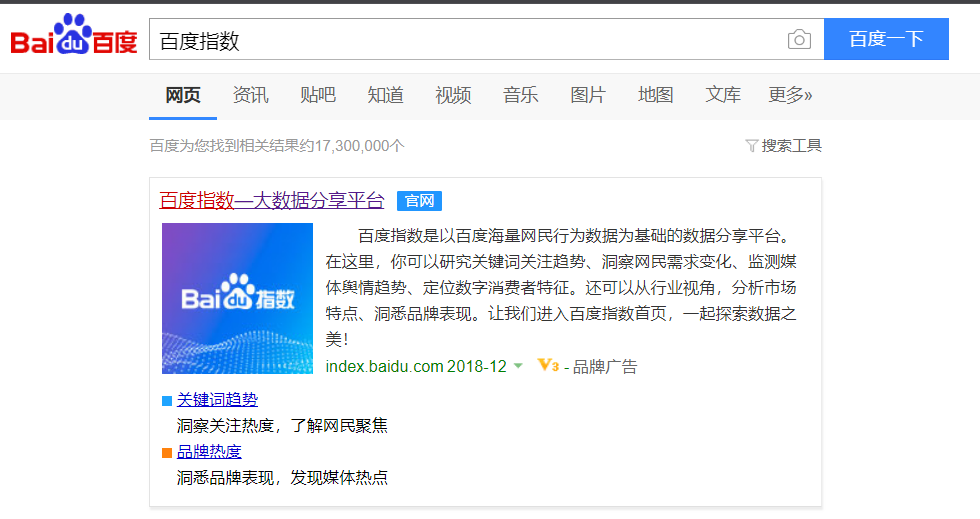This screenshot has height=519, width=980.
Task: Open the 百度指数—大数据分享平台 result link
Action: [271, 200]
